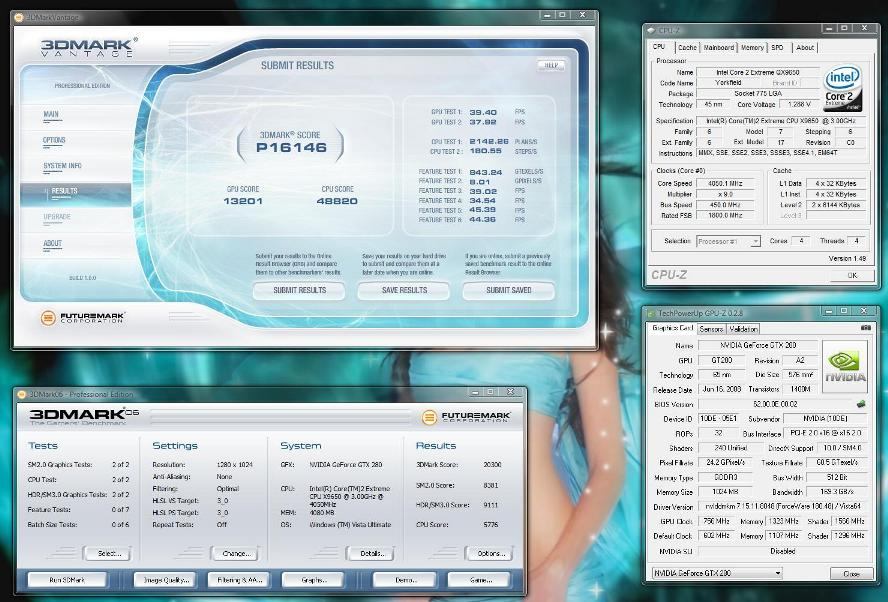The height and width of the screenshot is (602, 888).
Task: Select RESULTS in the Vantage sidebar
Action: tap(76, 191)
